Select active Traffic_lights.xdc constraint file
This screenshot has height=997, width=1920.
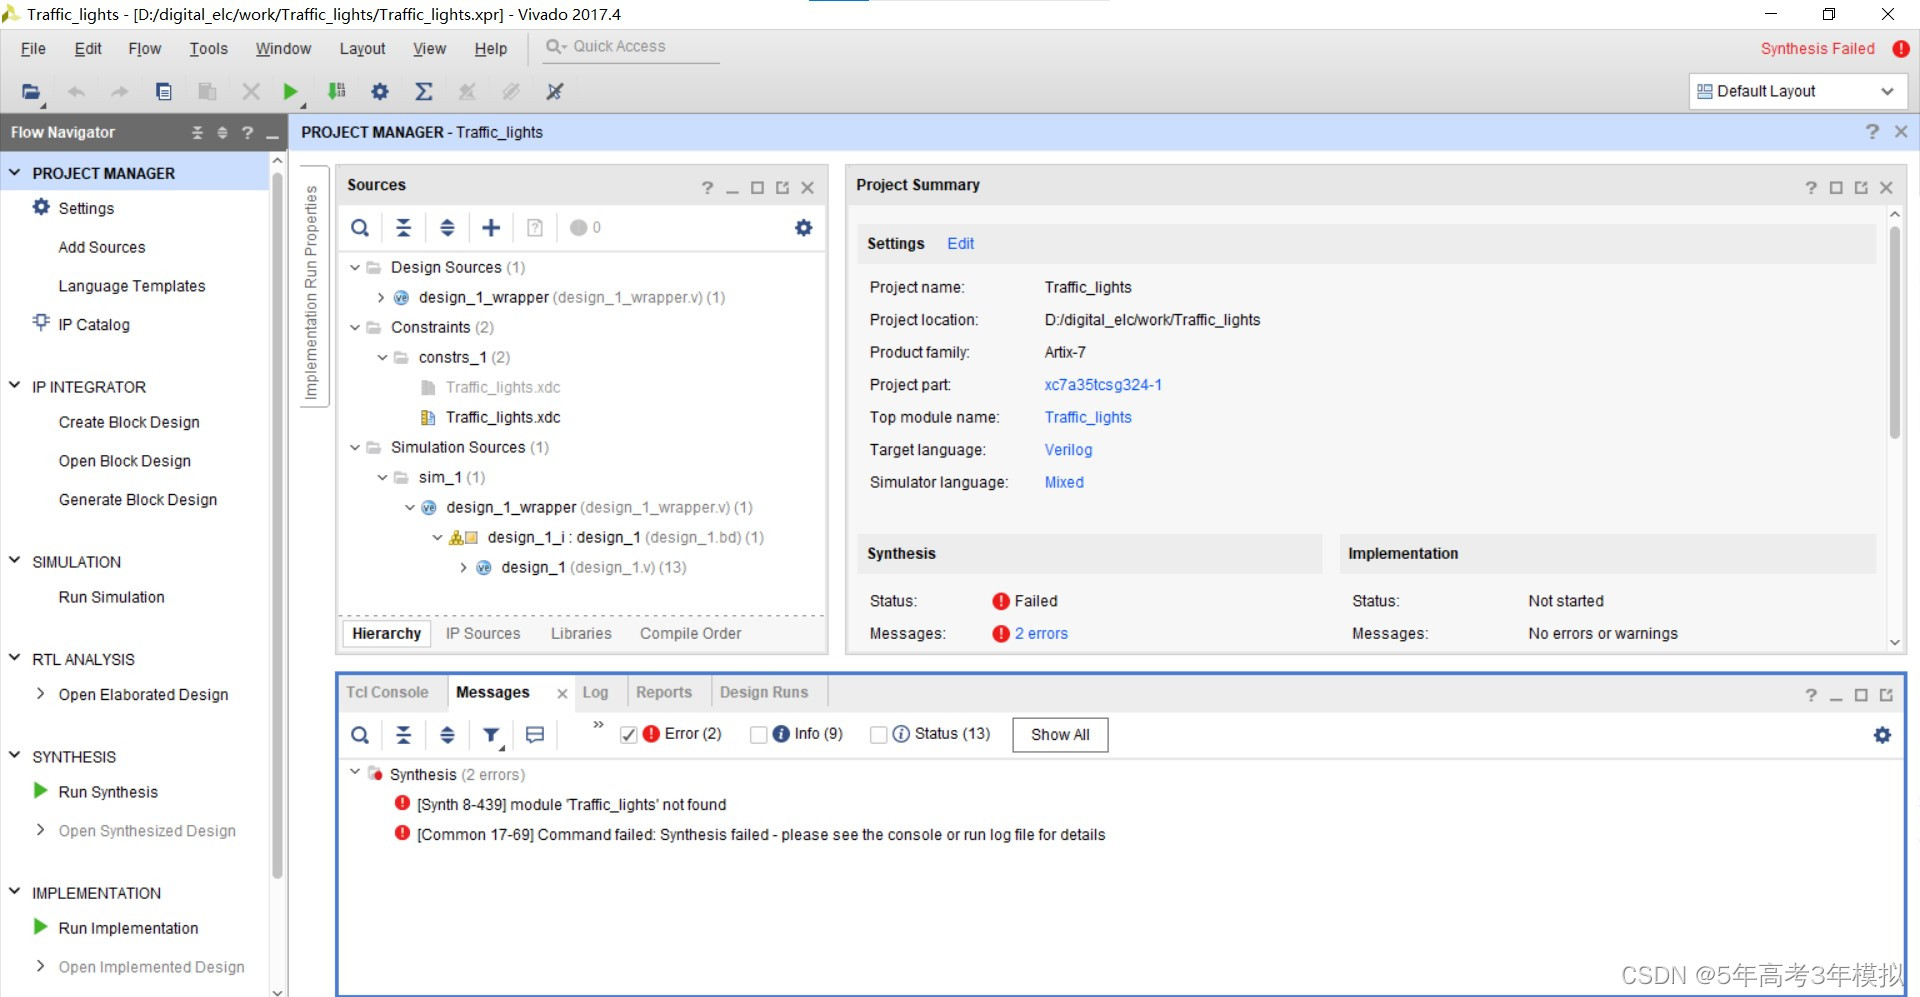pyautogui.click(x=503, y=417)
